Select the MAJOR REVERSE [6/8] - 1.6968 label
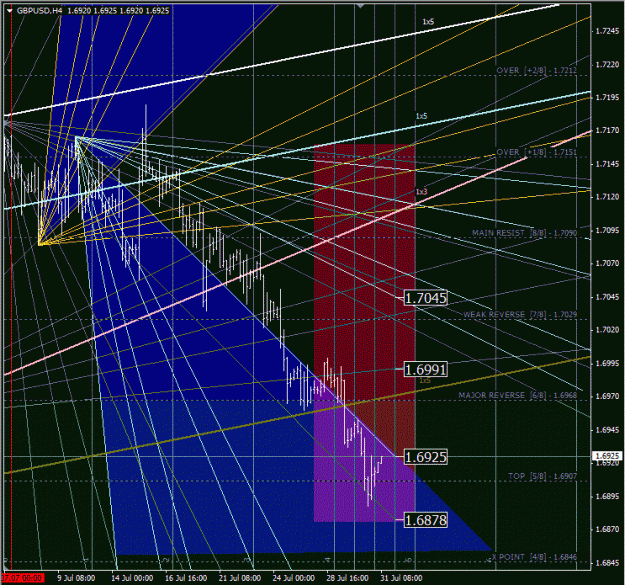Image resolution: width=625 pixels, height=585 pixels. pos(517,395)
